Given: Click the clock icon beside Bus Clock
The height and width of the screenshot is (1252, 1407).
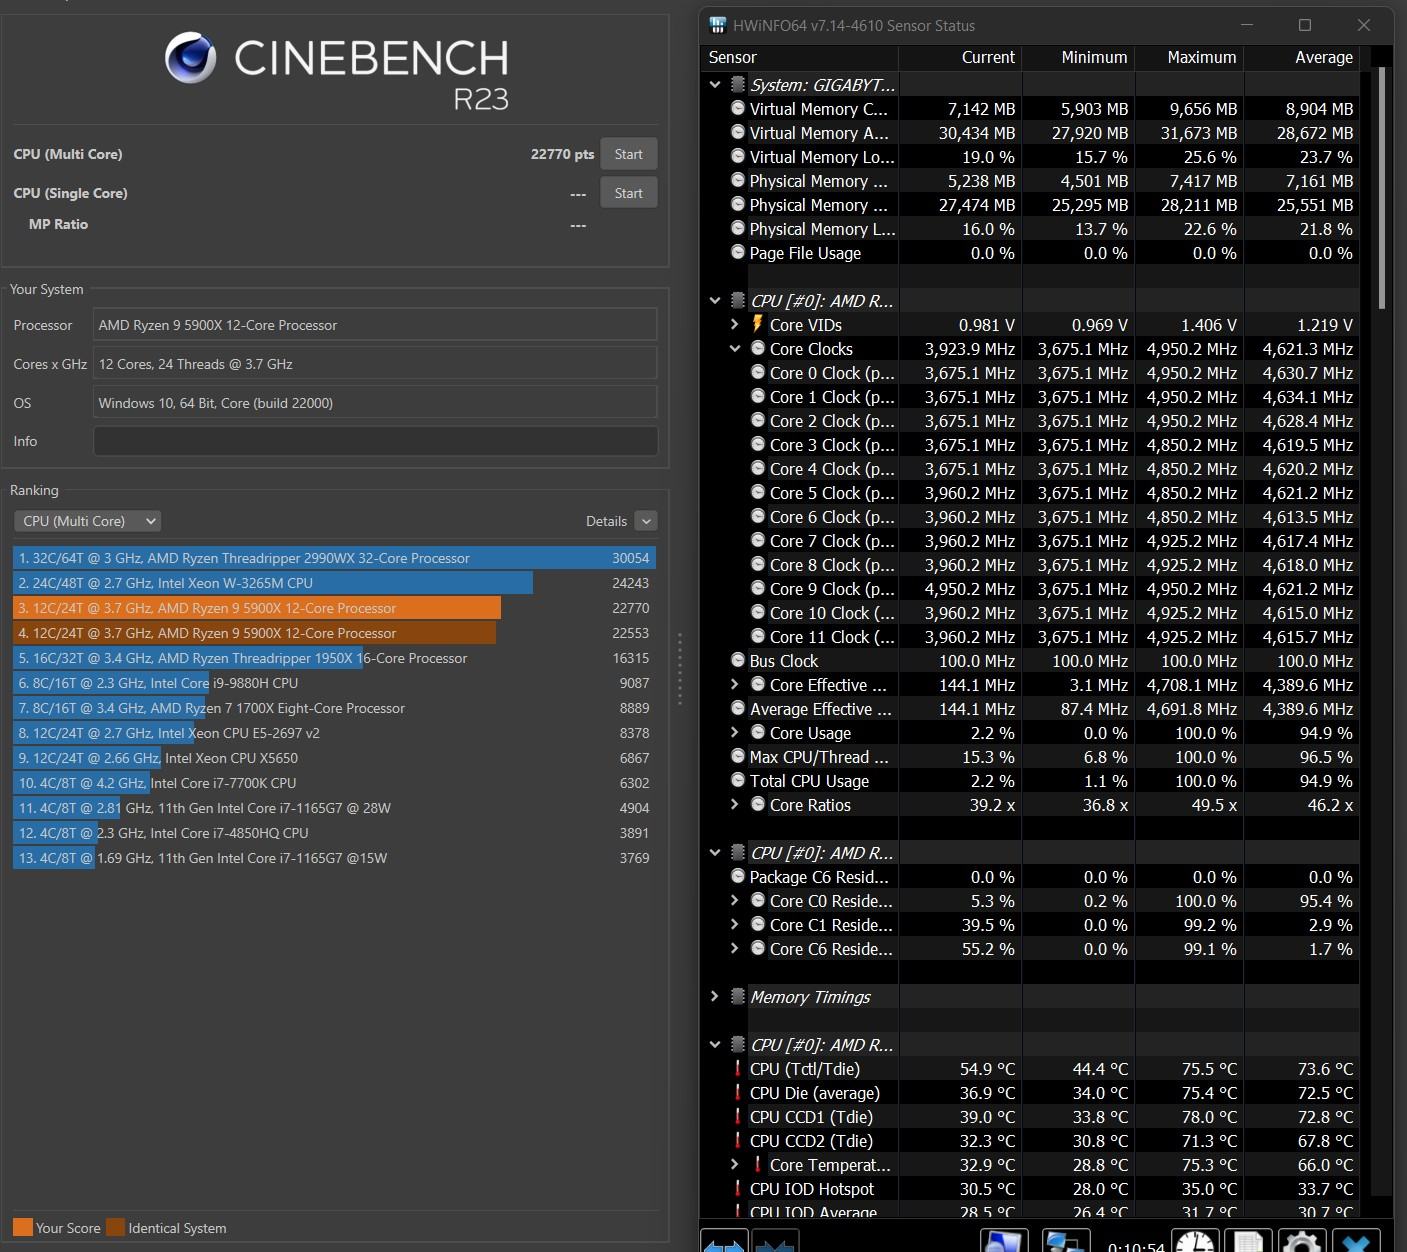Looking at the screenshot, I should point(738,660).
